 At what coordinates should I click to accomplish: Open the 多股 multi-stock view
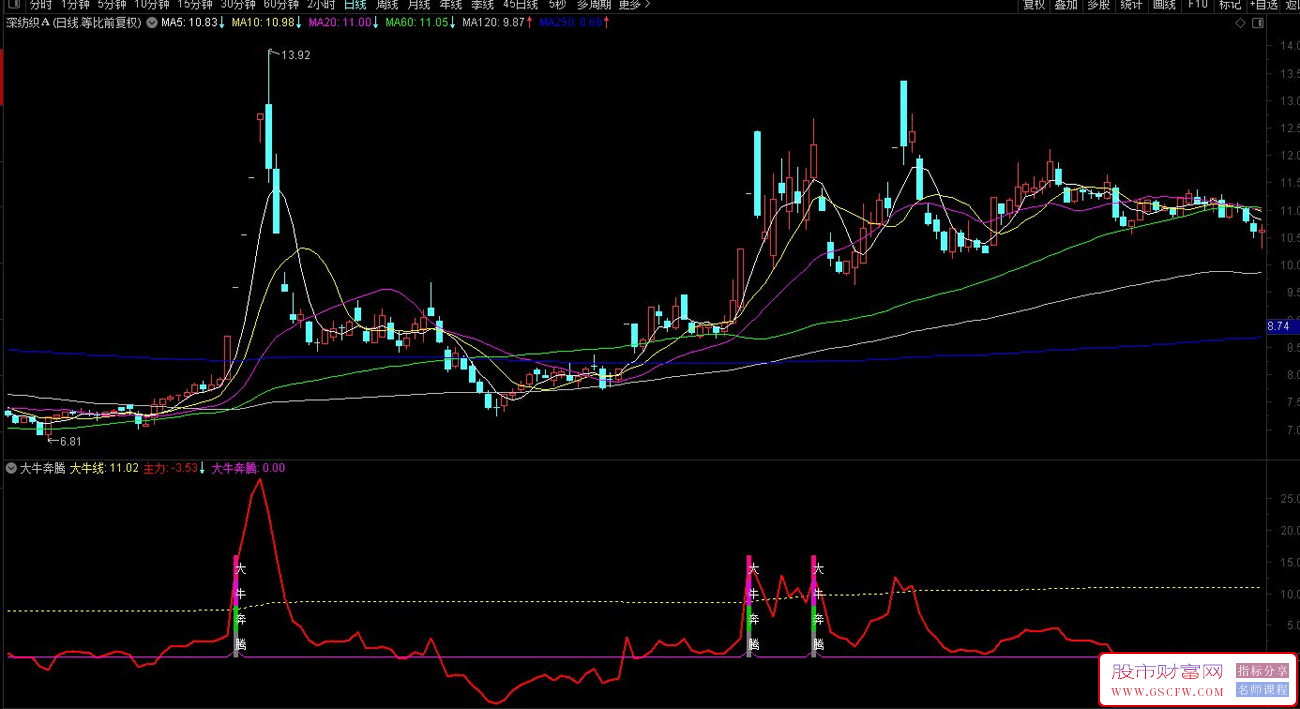click(x=1099, y=5)
